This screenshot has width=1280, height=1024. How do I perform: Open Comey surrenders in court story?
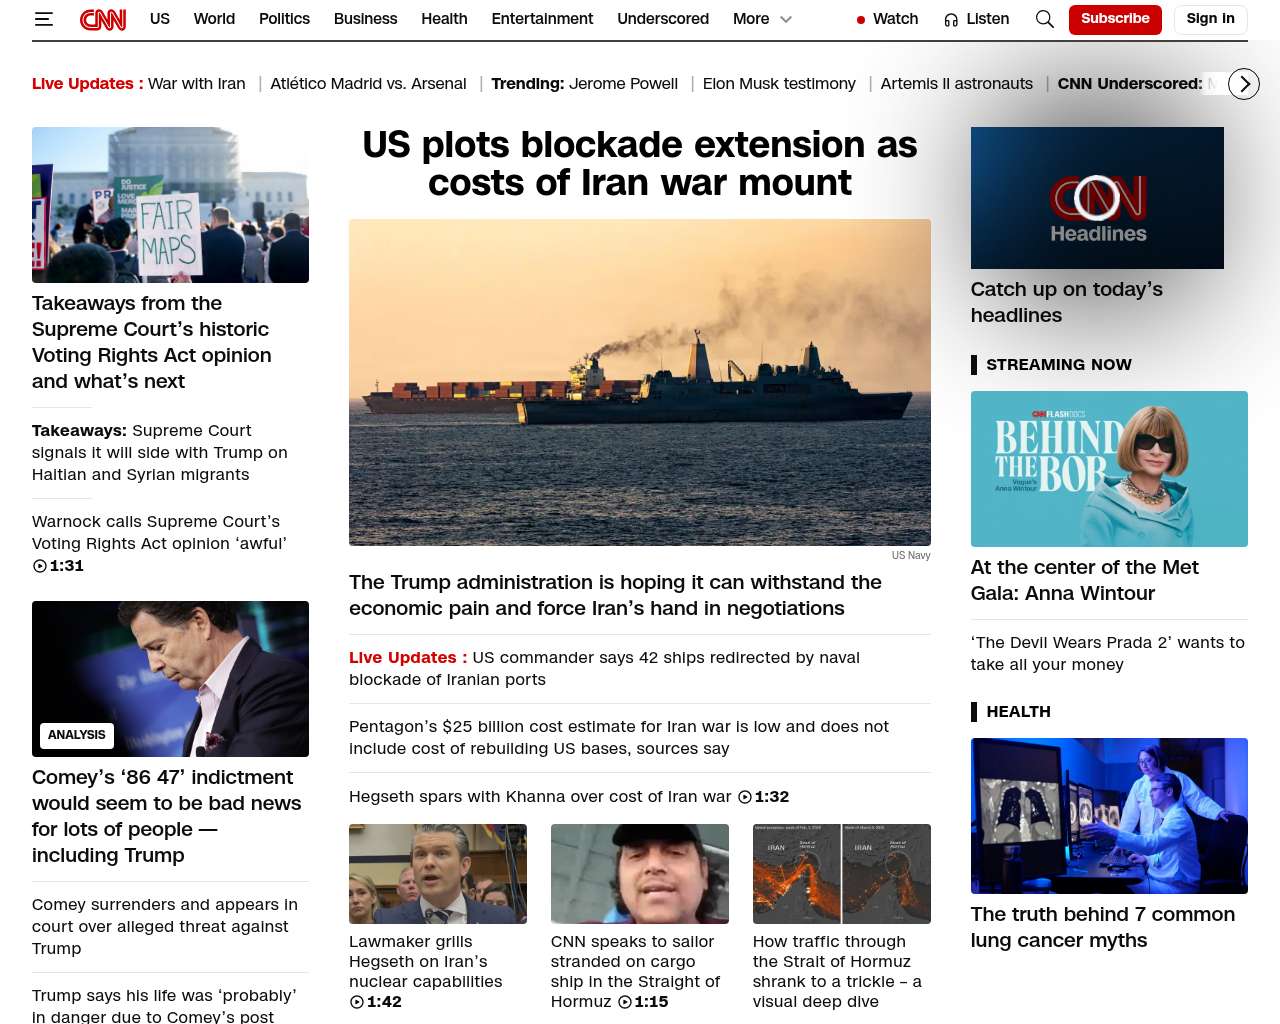[165, 927]
